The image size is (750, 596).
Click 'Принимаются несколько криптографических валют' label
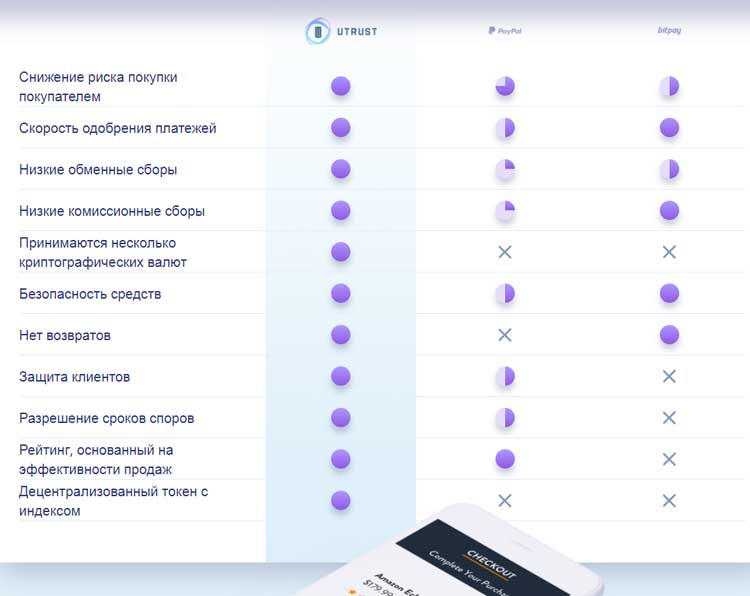(103, 253)
